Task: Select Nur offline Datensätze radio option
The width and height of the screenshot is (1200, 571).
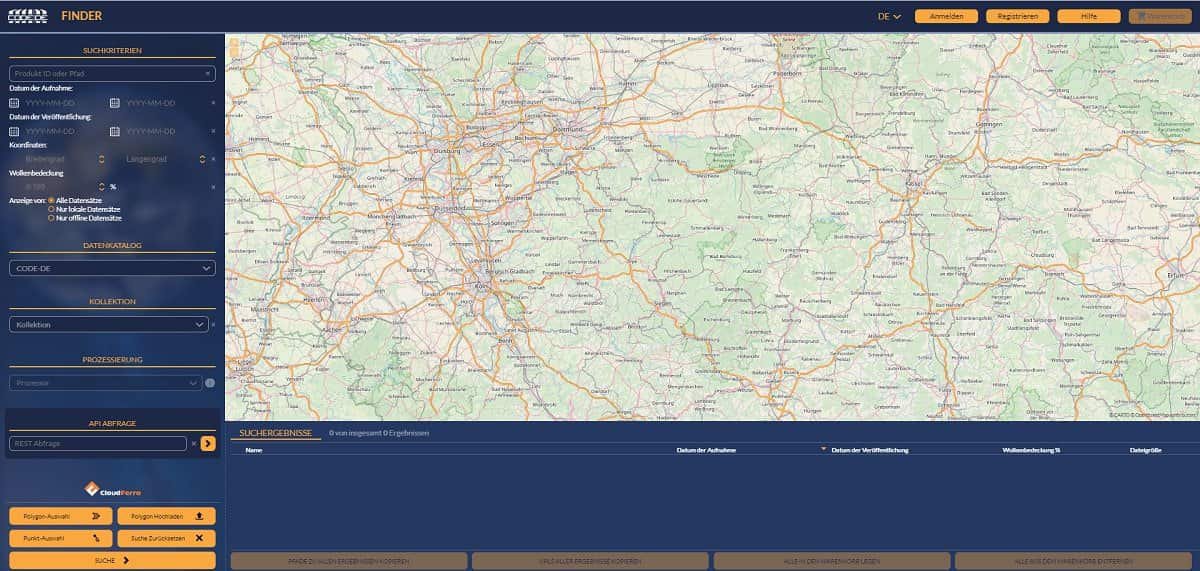Action: [x=51, y=217]
